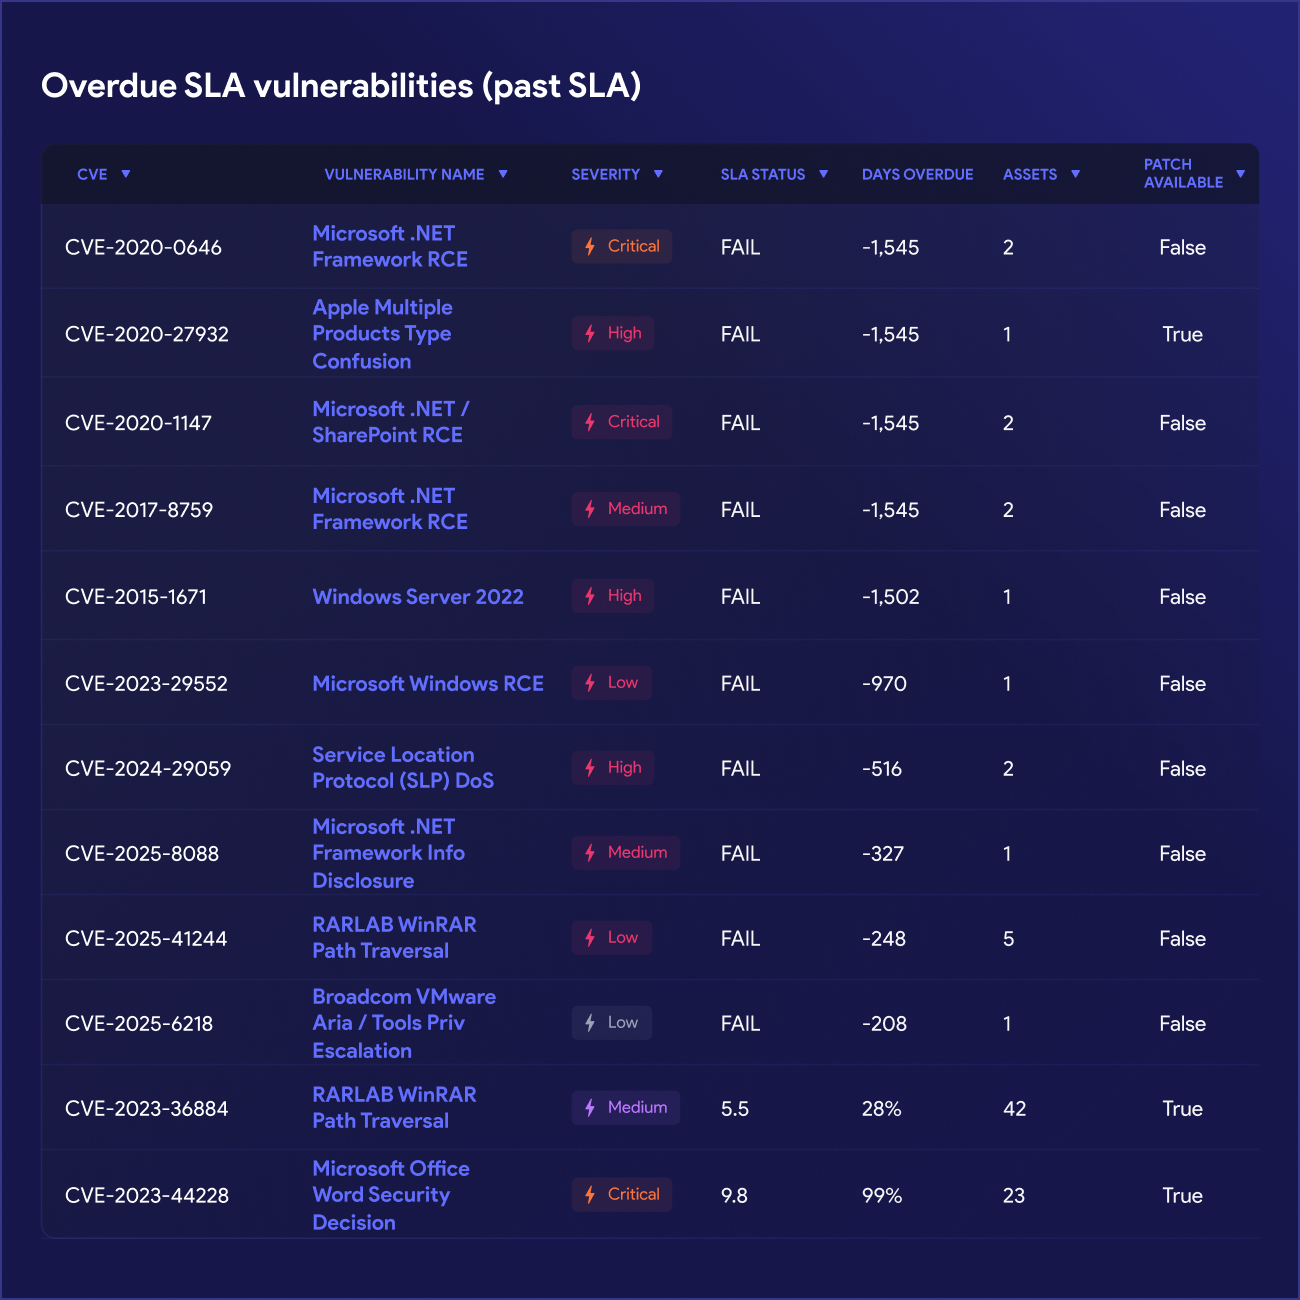Select the CVE-2025-41244 cell
This screenshot has height=1300, width=1300.
(146, 939)
